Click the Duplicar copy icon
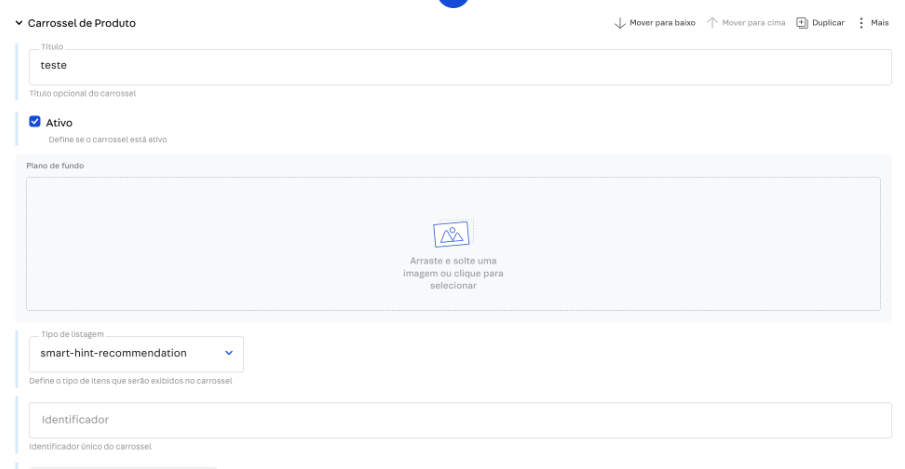Screen dimensions: 905x469 tap(802, 23)
